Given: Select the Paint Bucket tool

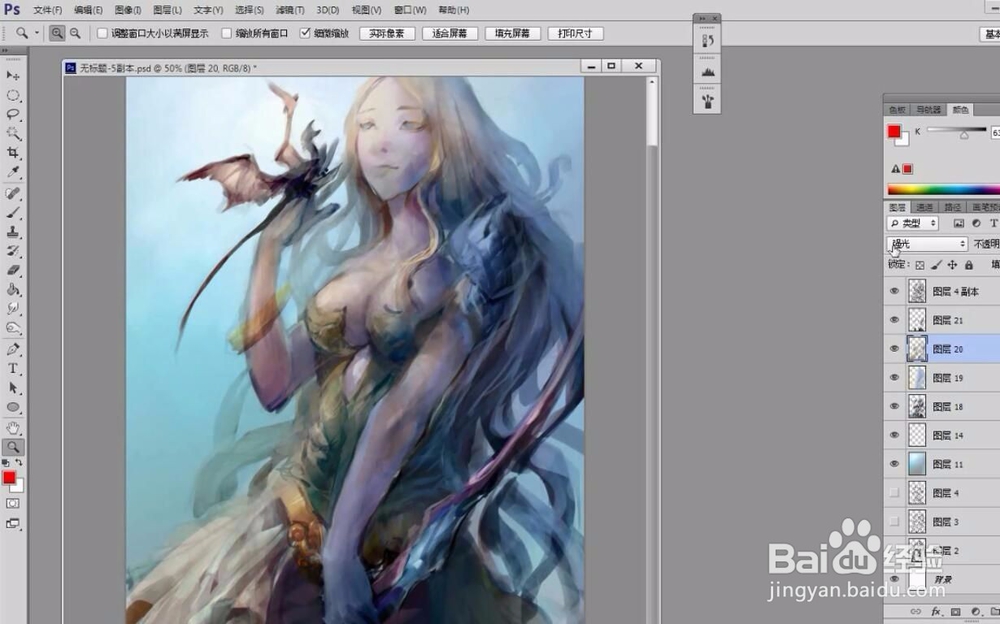Looking at the screenshot, I should 13,289.
